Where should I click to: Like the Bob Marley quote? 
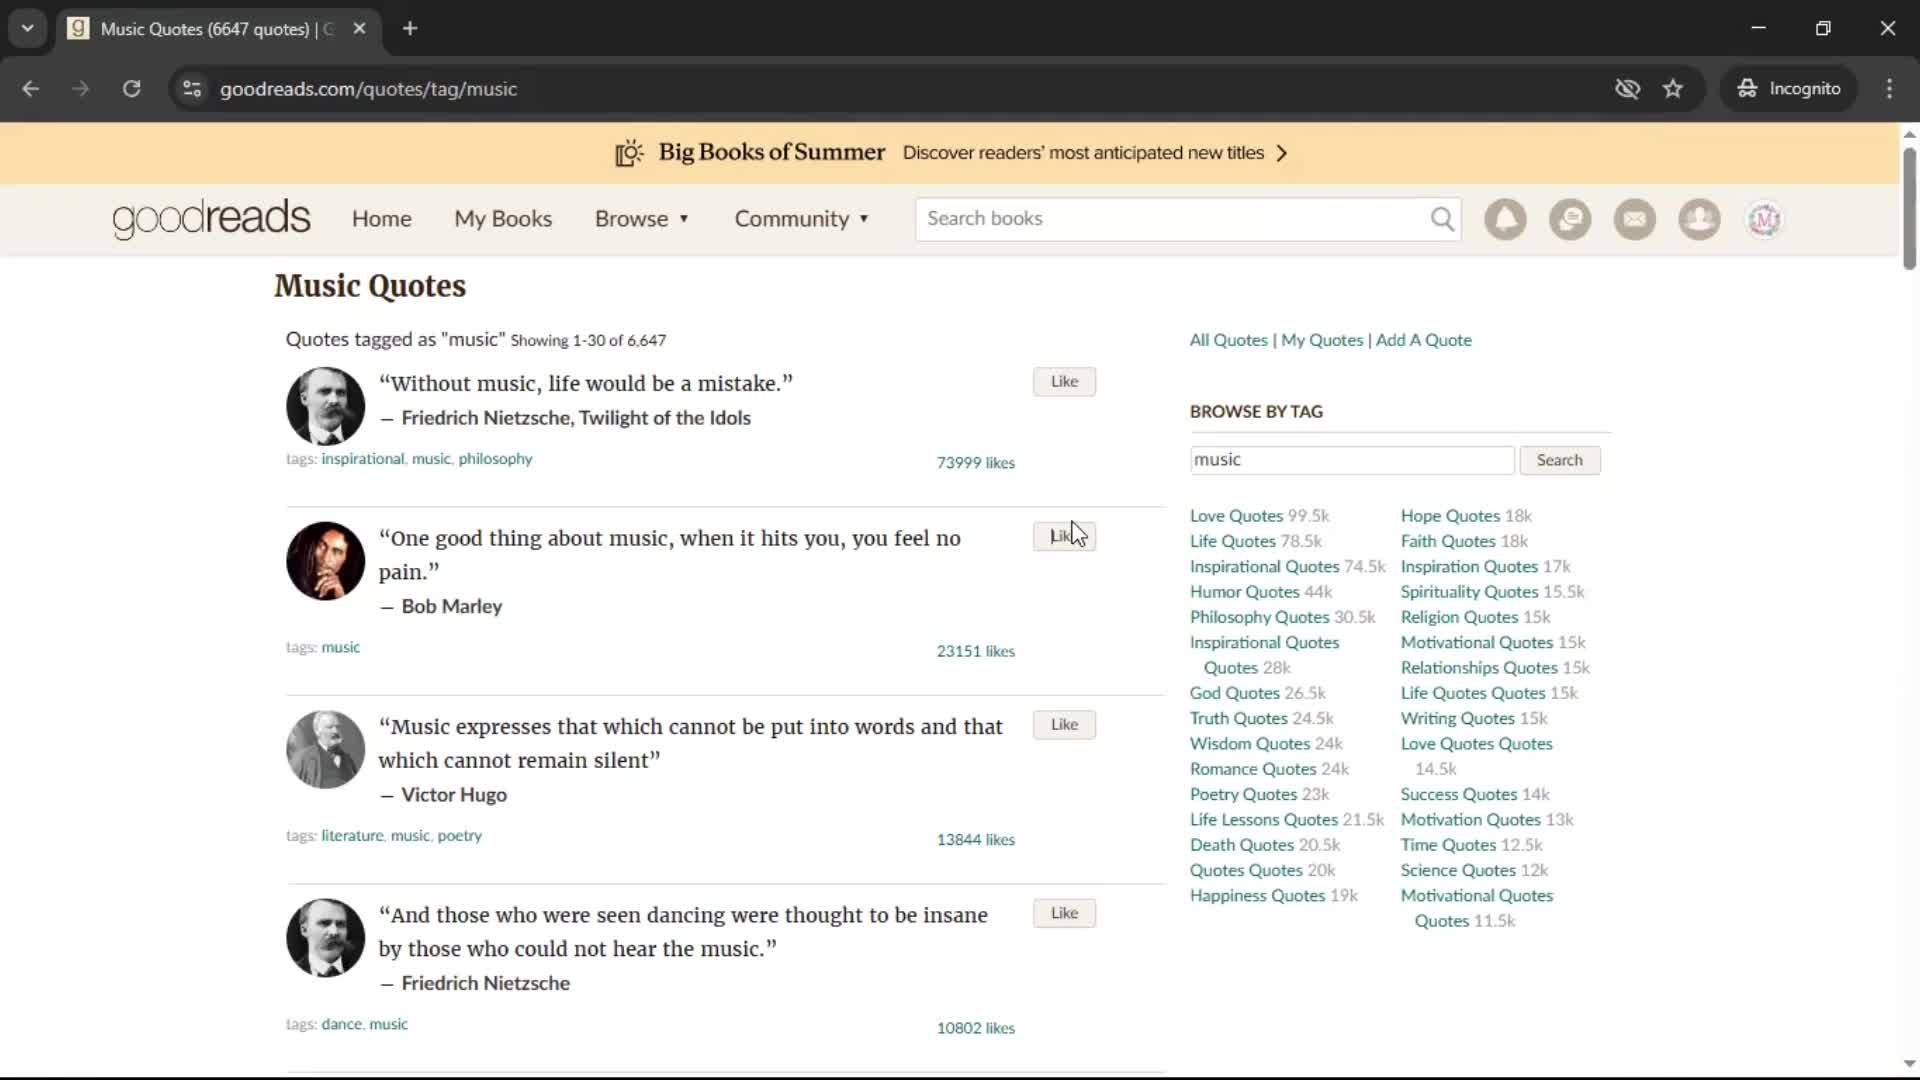tap(1064, 536)
